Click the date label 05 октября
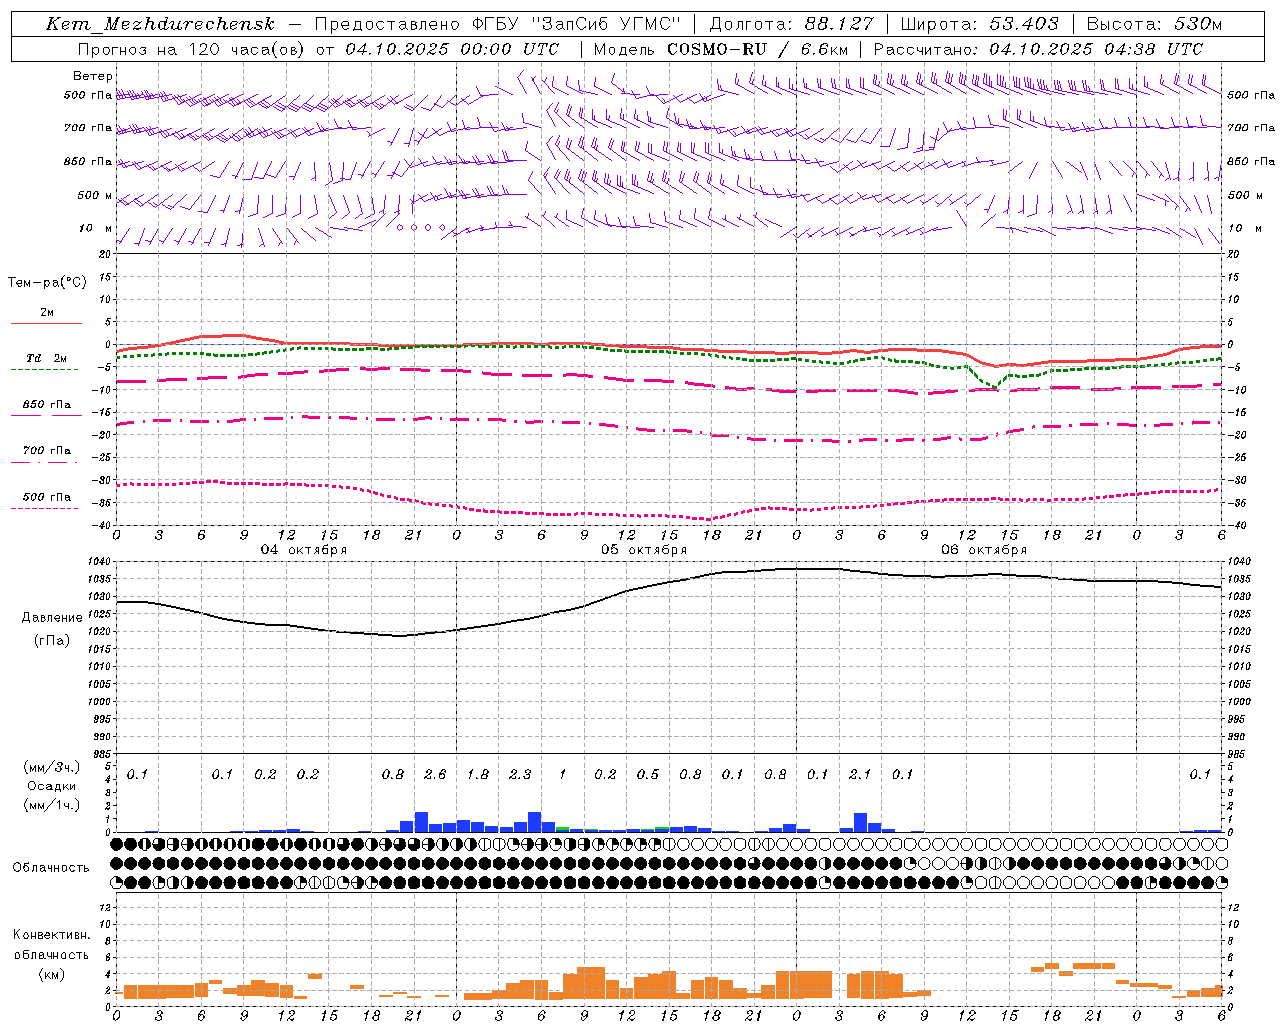The height and width of the screenshot is (1024, 1280). tap(644, 550)
